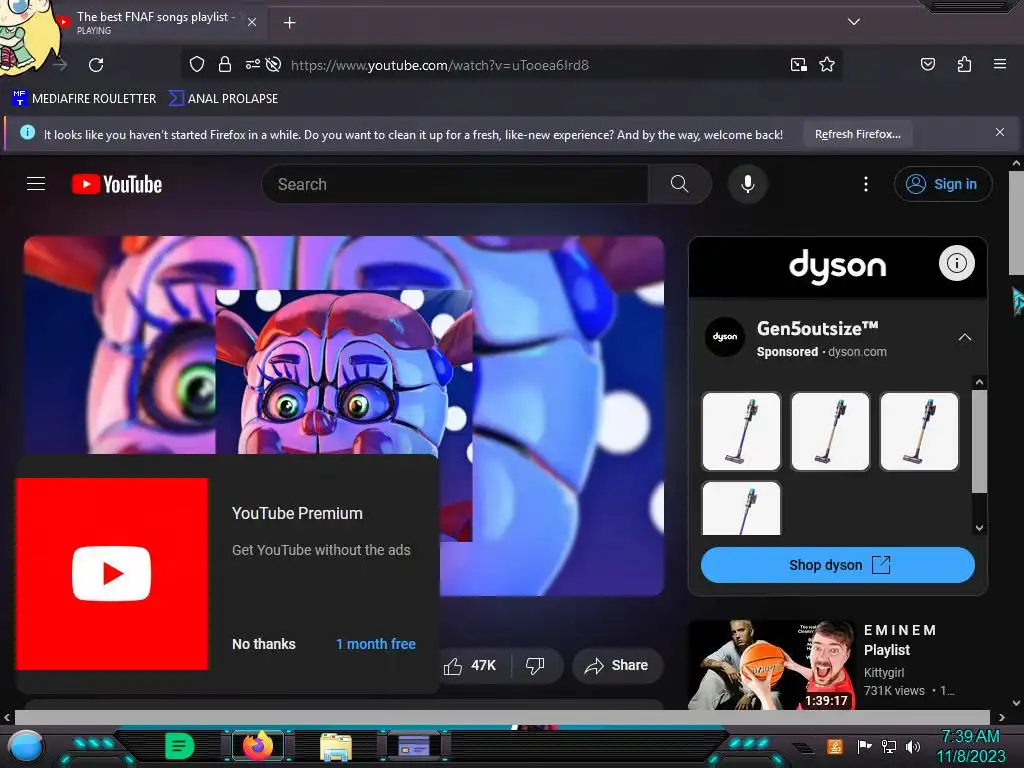Click the Shop dyson button
1024x768 pixels.
[838, 565]
